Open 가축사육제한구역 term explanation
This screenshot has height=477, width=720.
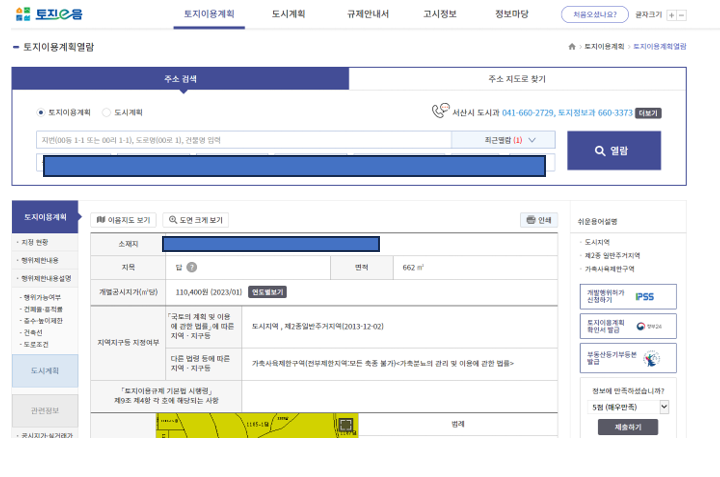point(609,269)
